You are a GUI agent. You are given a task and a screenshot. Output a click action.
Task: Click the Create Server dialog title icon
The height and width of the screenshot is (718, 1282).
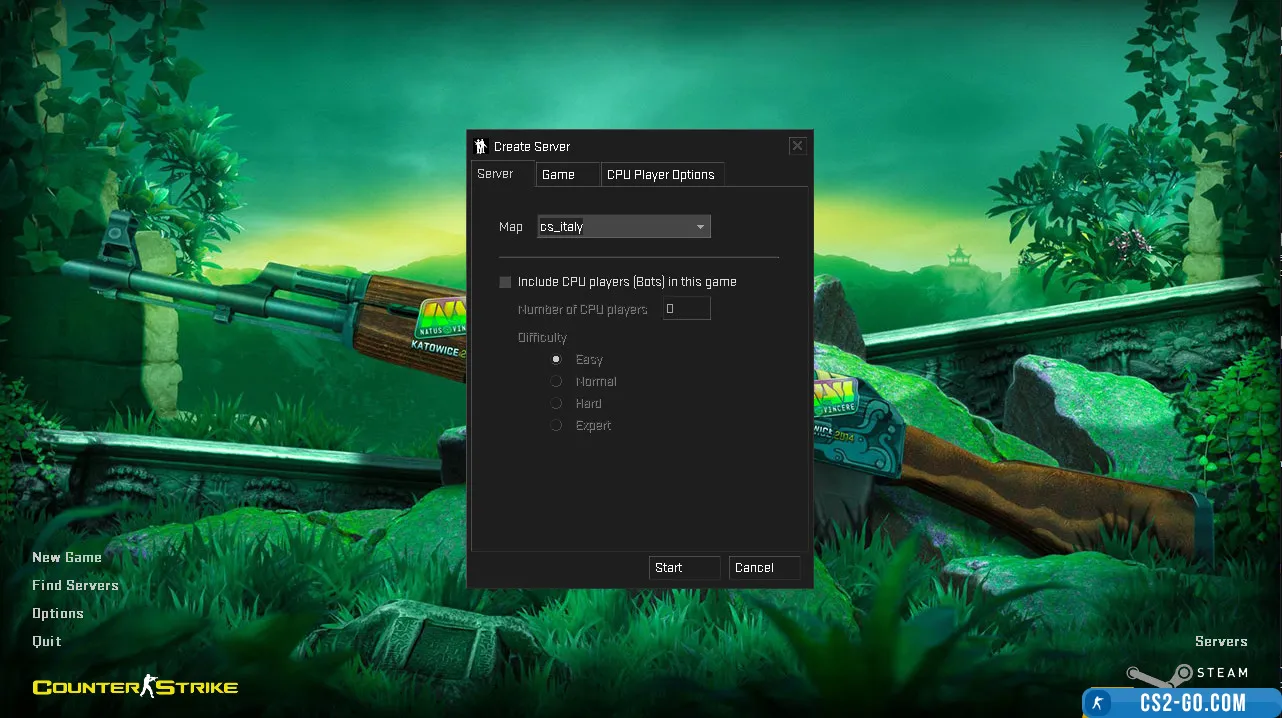[x=481, y=146]
